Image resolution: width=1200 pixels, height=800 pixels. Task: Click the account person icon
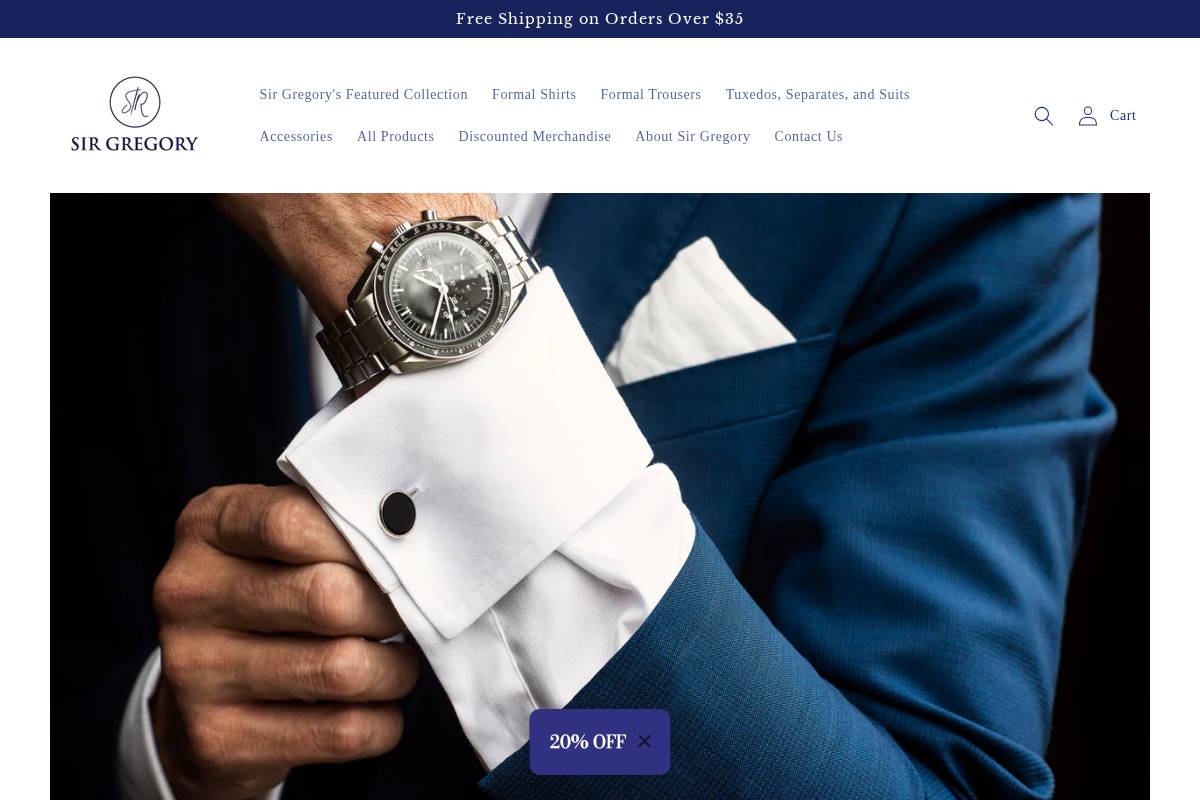click(1087, 116)
